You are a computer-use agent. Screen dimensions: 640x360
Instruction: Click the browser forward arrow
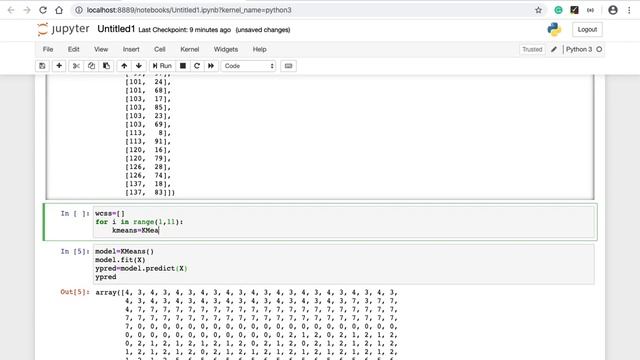click(27, 10)
